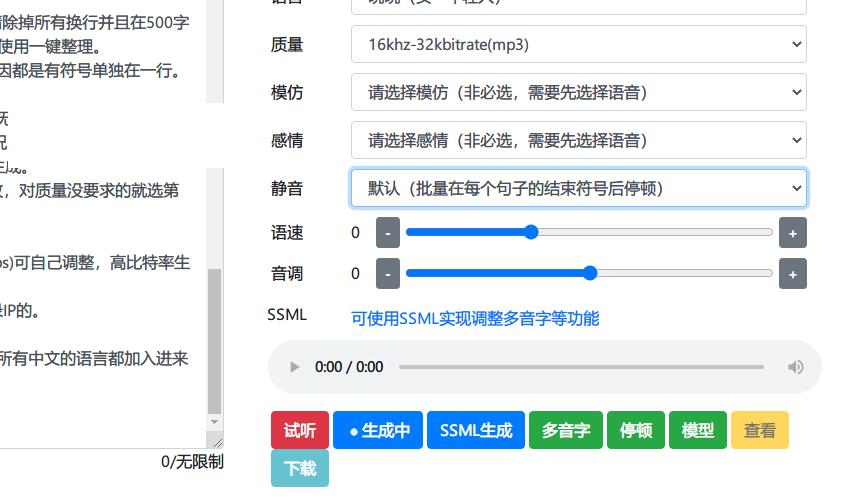Screen dimensions: 860x498
Task: Open the 感情 selection dropdown
Action: pos(578,140)
